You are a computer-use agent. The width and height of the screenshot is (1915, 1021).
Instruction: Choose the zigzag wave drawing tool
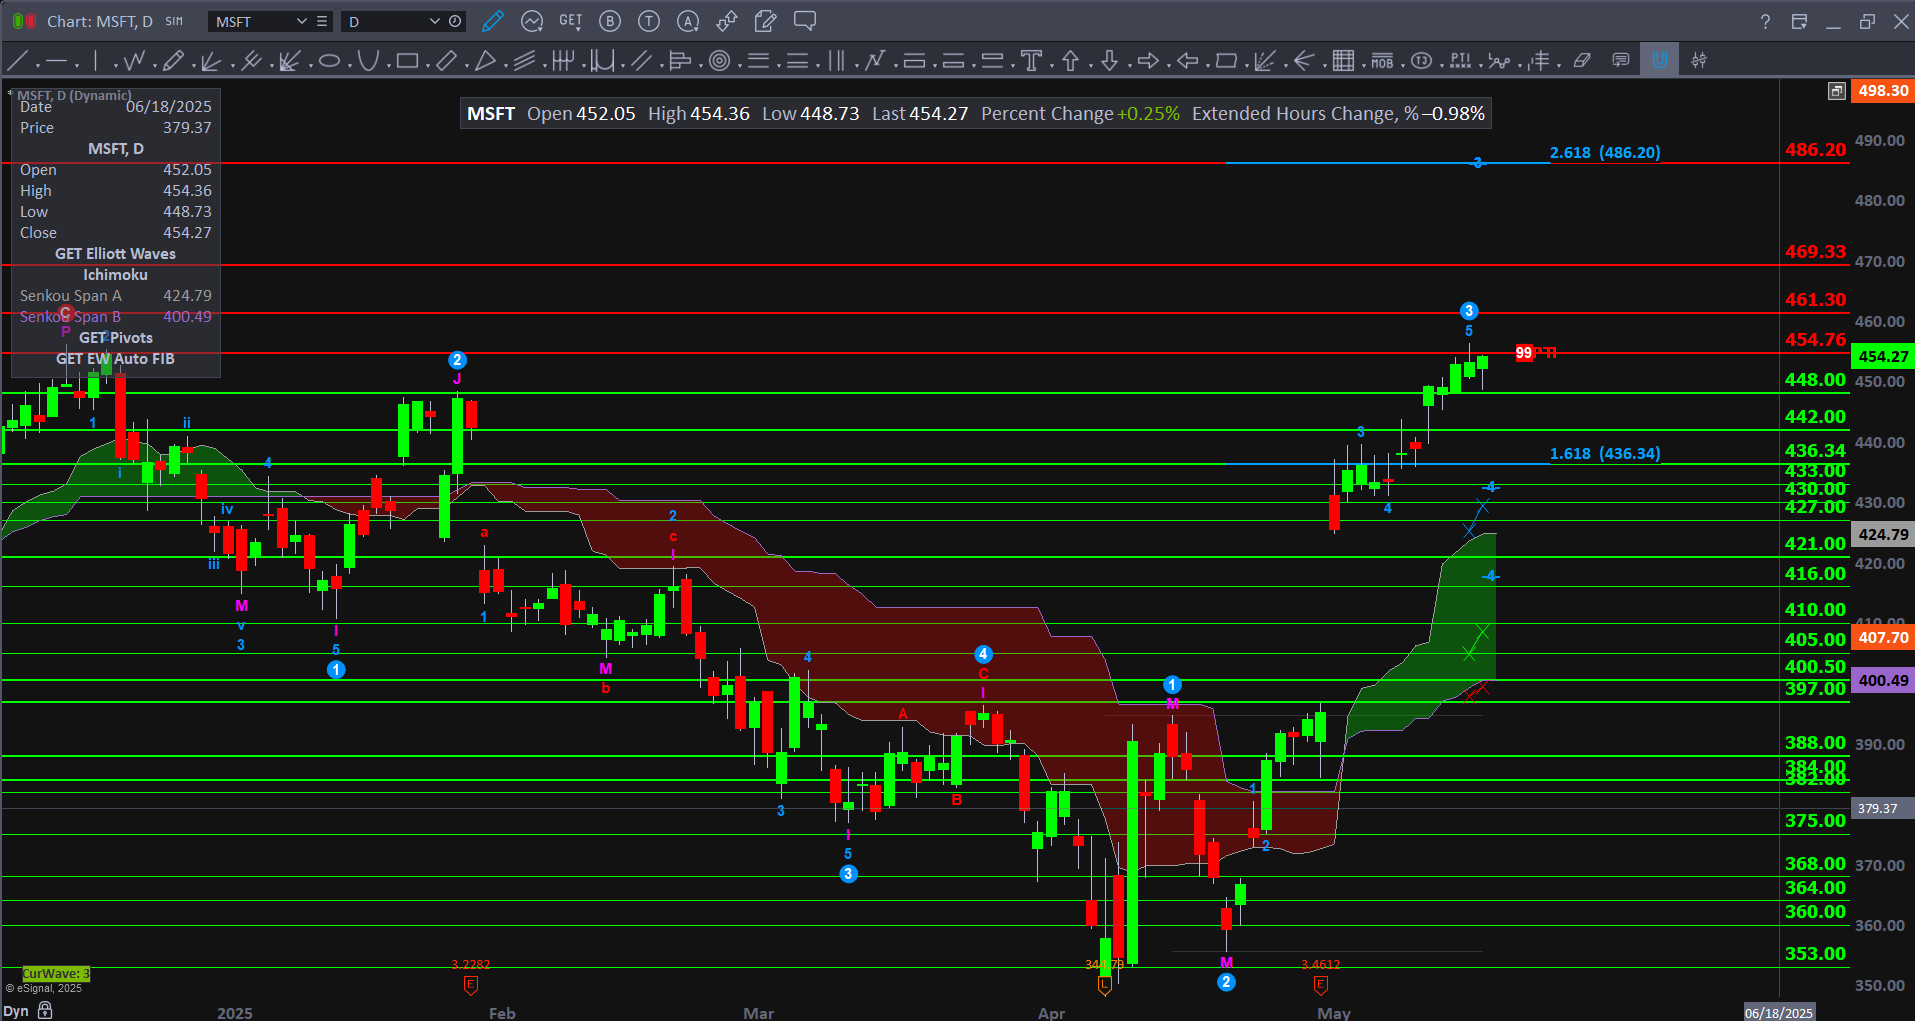pos(134,61)
